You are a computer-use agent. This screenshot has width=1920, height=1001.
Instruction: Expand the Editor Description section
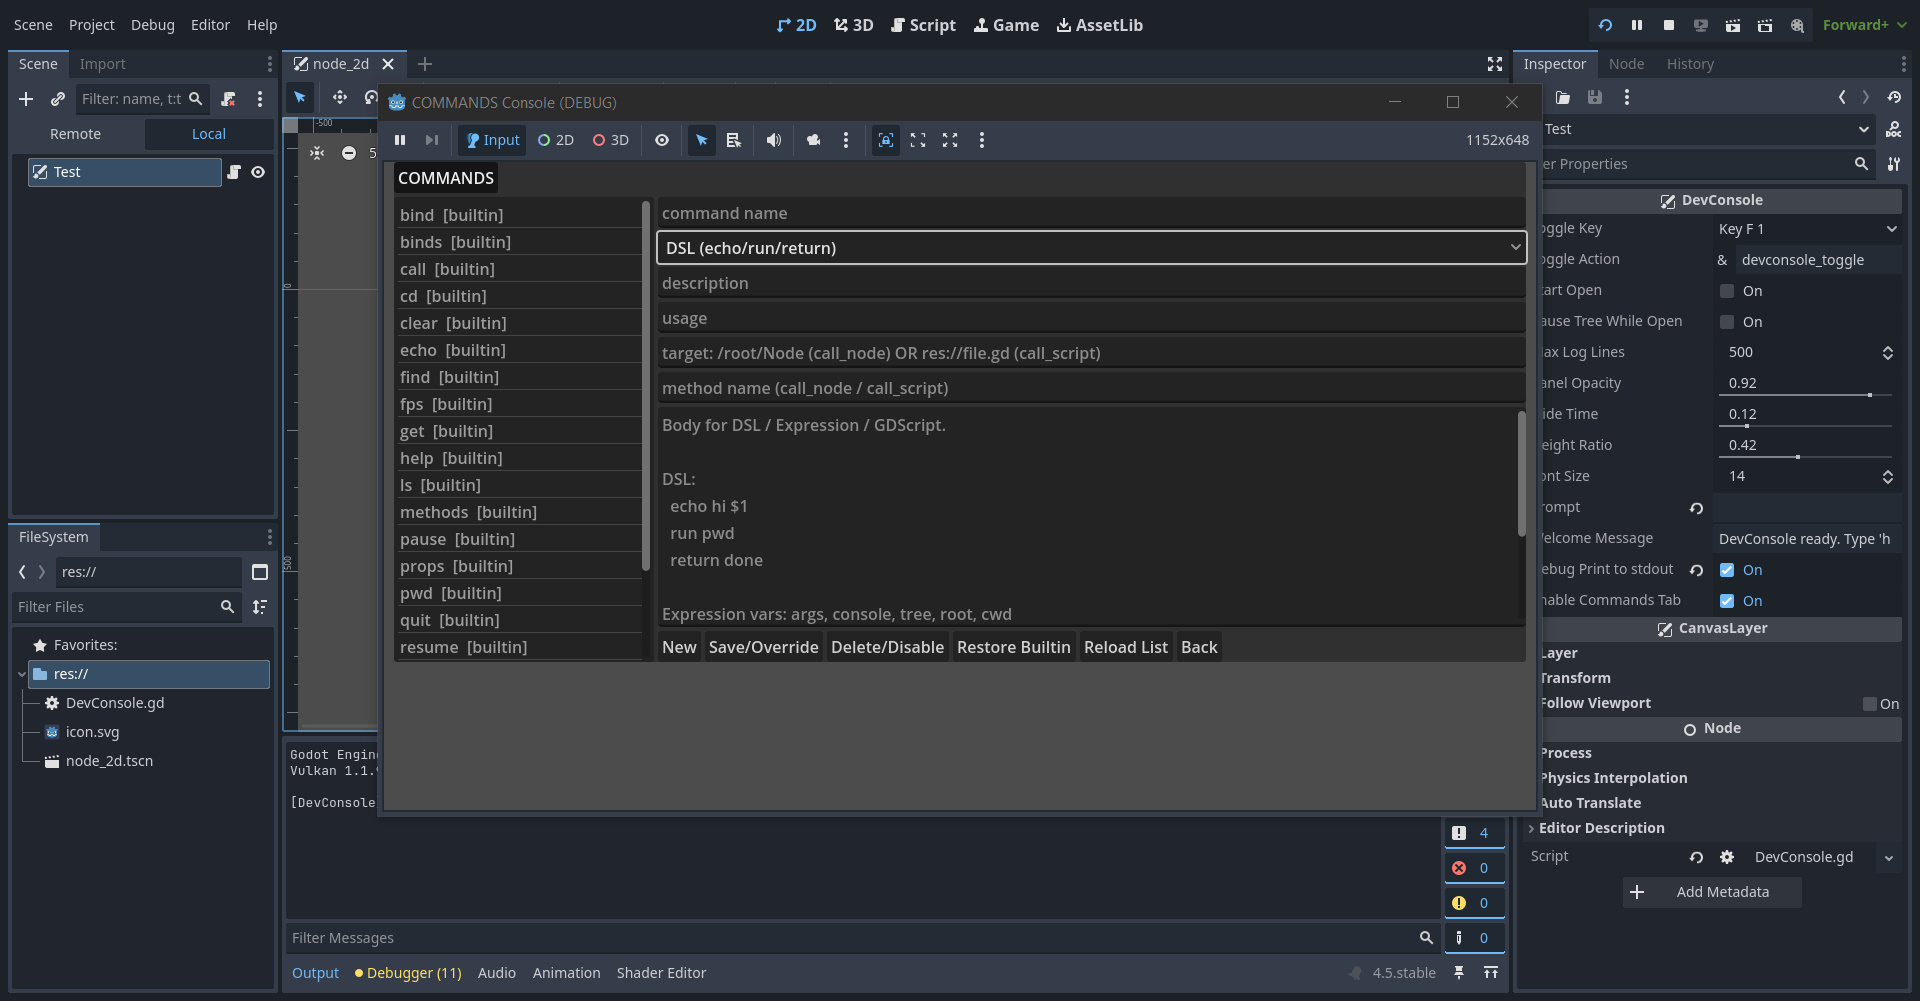coord(1600,828)
